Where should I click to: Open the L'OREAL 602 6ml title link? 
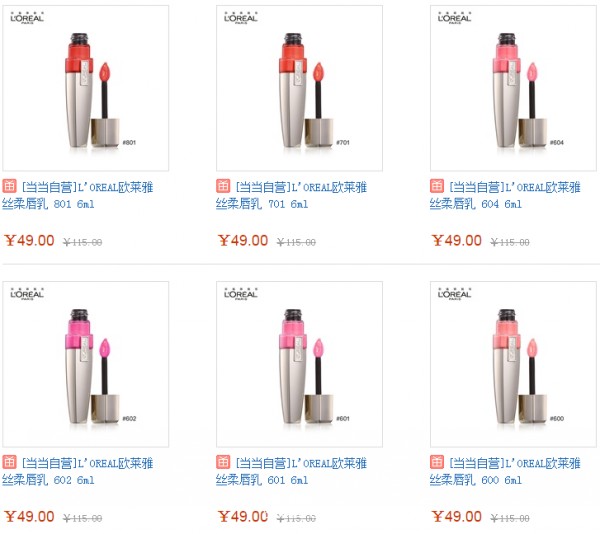(78, 471)
